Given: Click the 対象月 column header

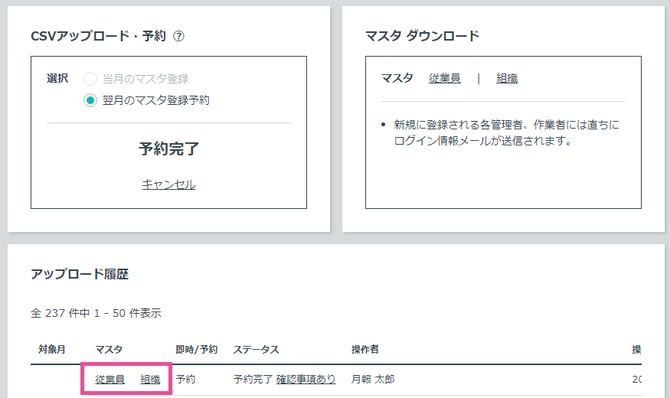Looking at the screenshot, I should 52,350.
